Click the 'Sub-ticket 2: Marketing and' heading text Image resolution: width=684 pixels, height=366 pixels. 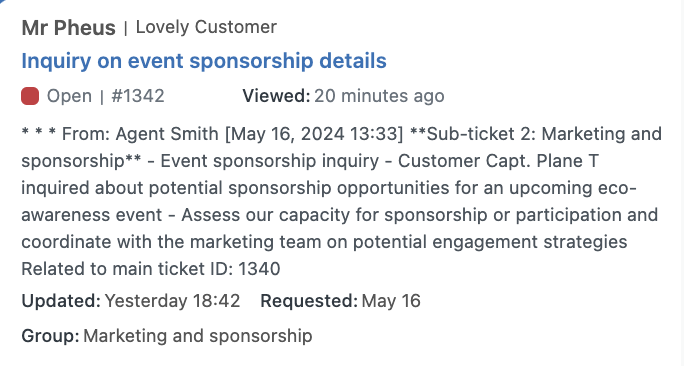point(544,134)
